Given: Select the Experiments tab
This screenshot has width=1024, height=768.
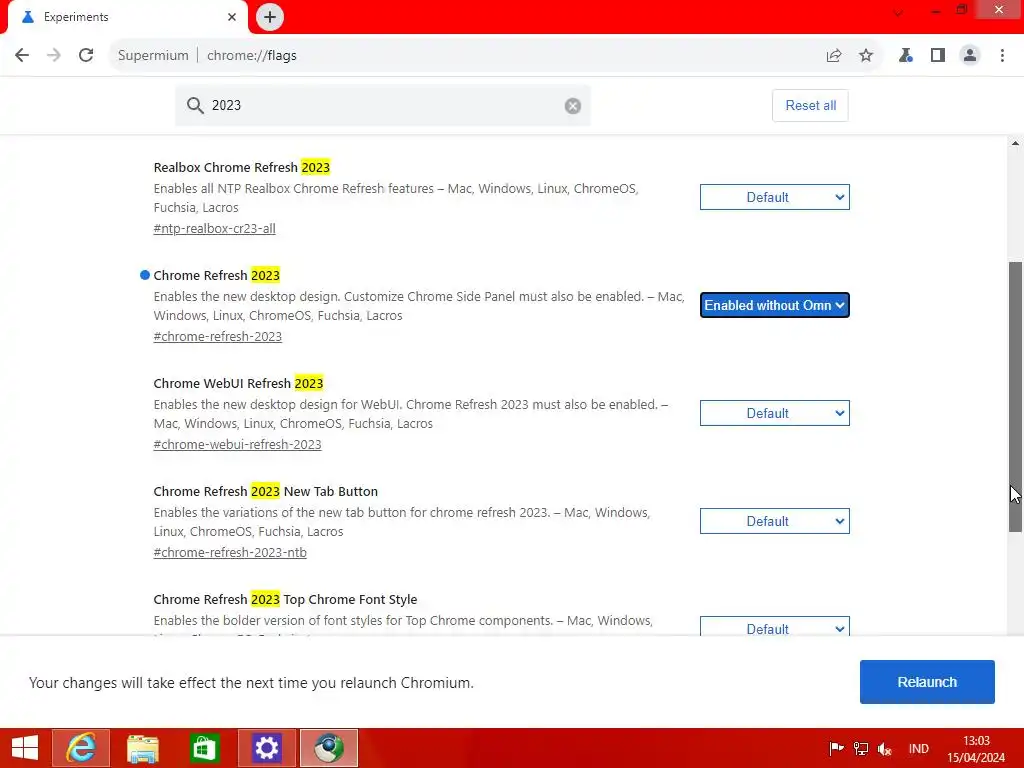Looking at the screenshot, I should click(127, 17).
